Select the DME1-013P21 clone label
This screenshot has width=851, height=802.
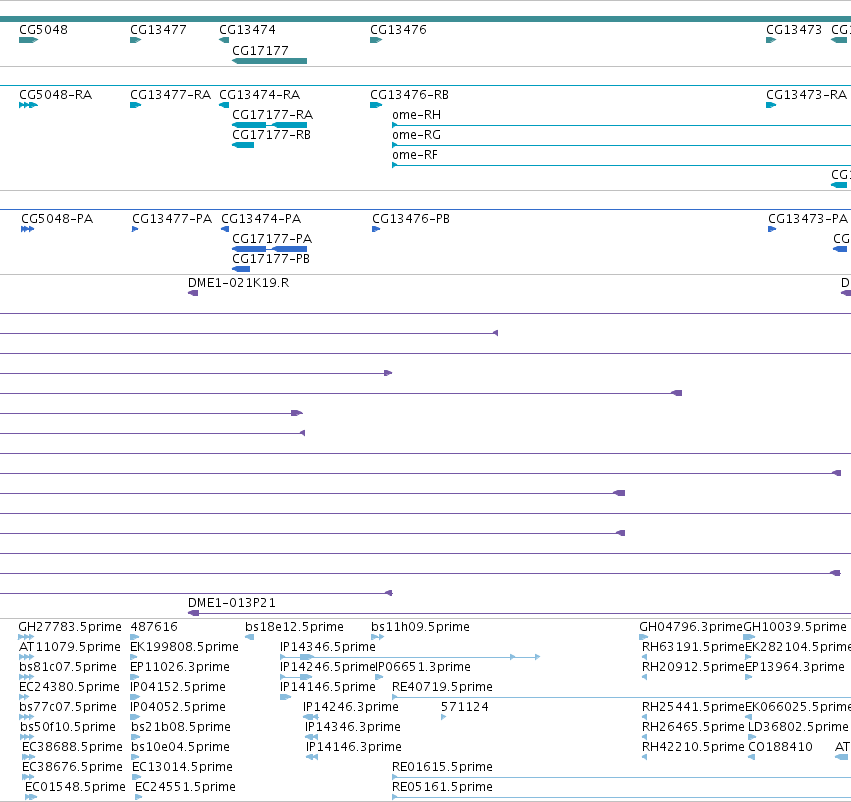coord(232,603)
